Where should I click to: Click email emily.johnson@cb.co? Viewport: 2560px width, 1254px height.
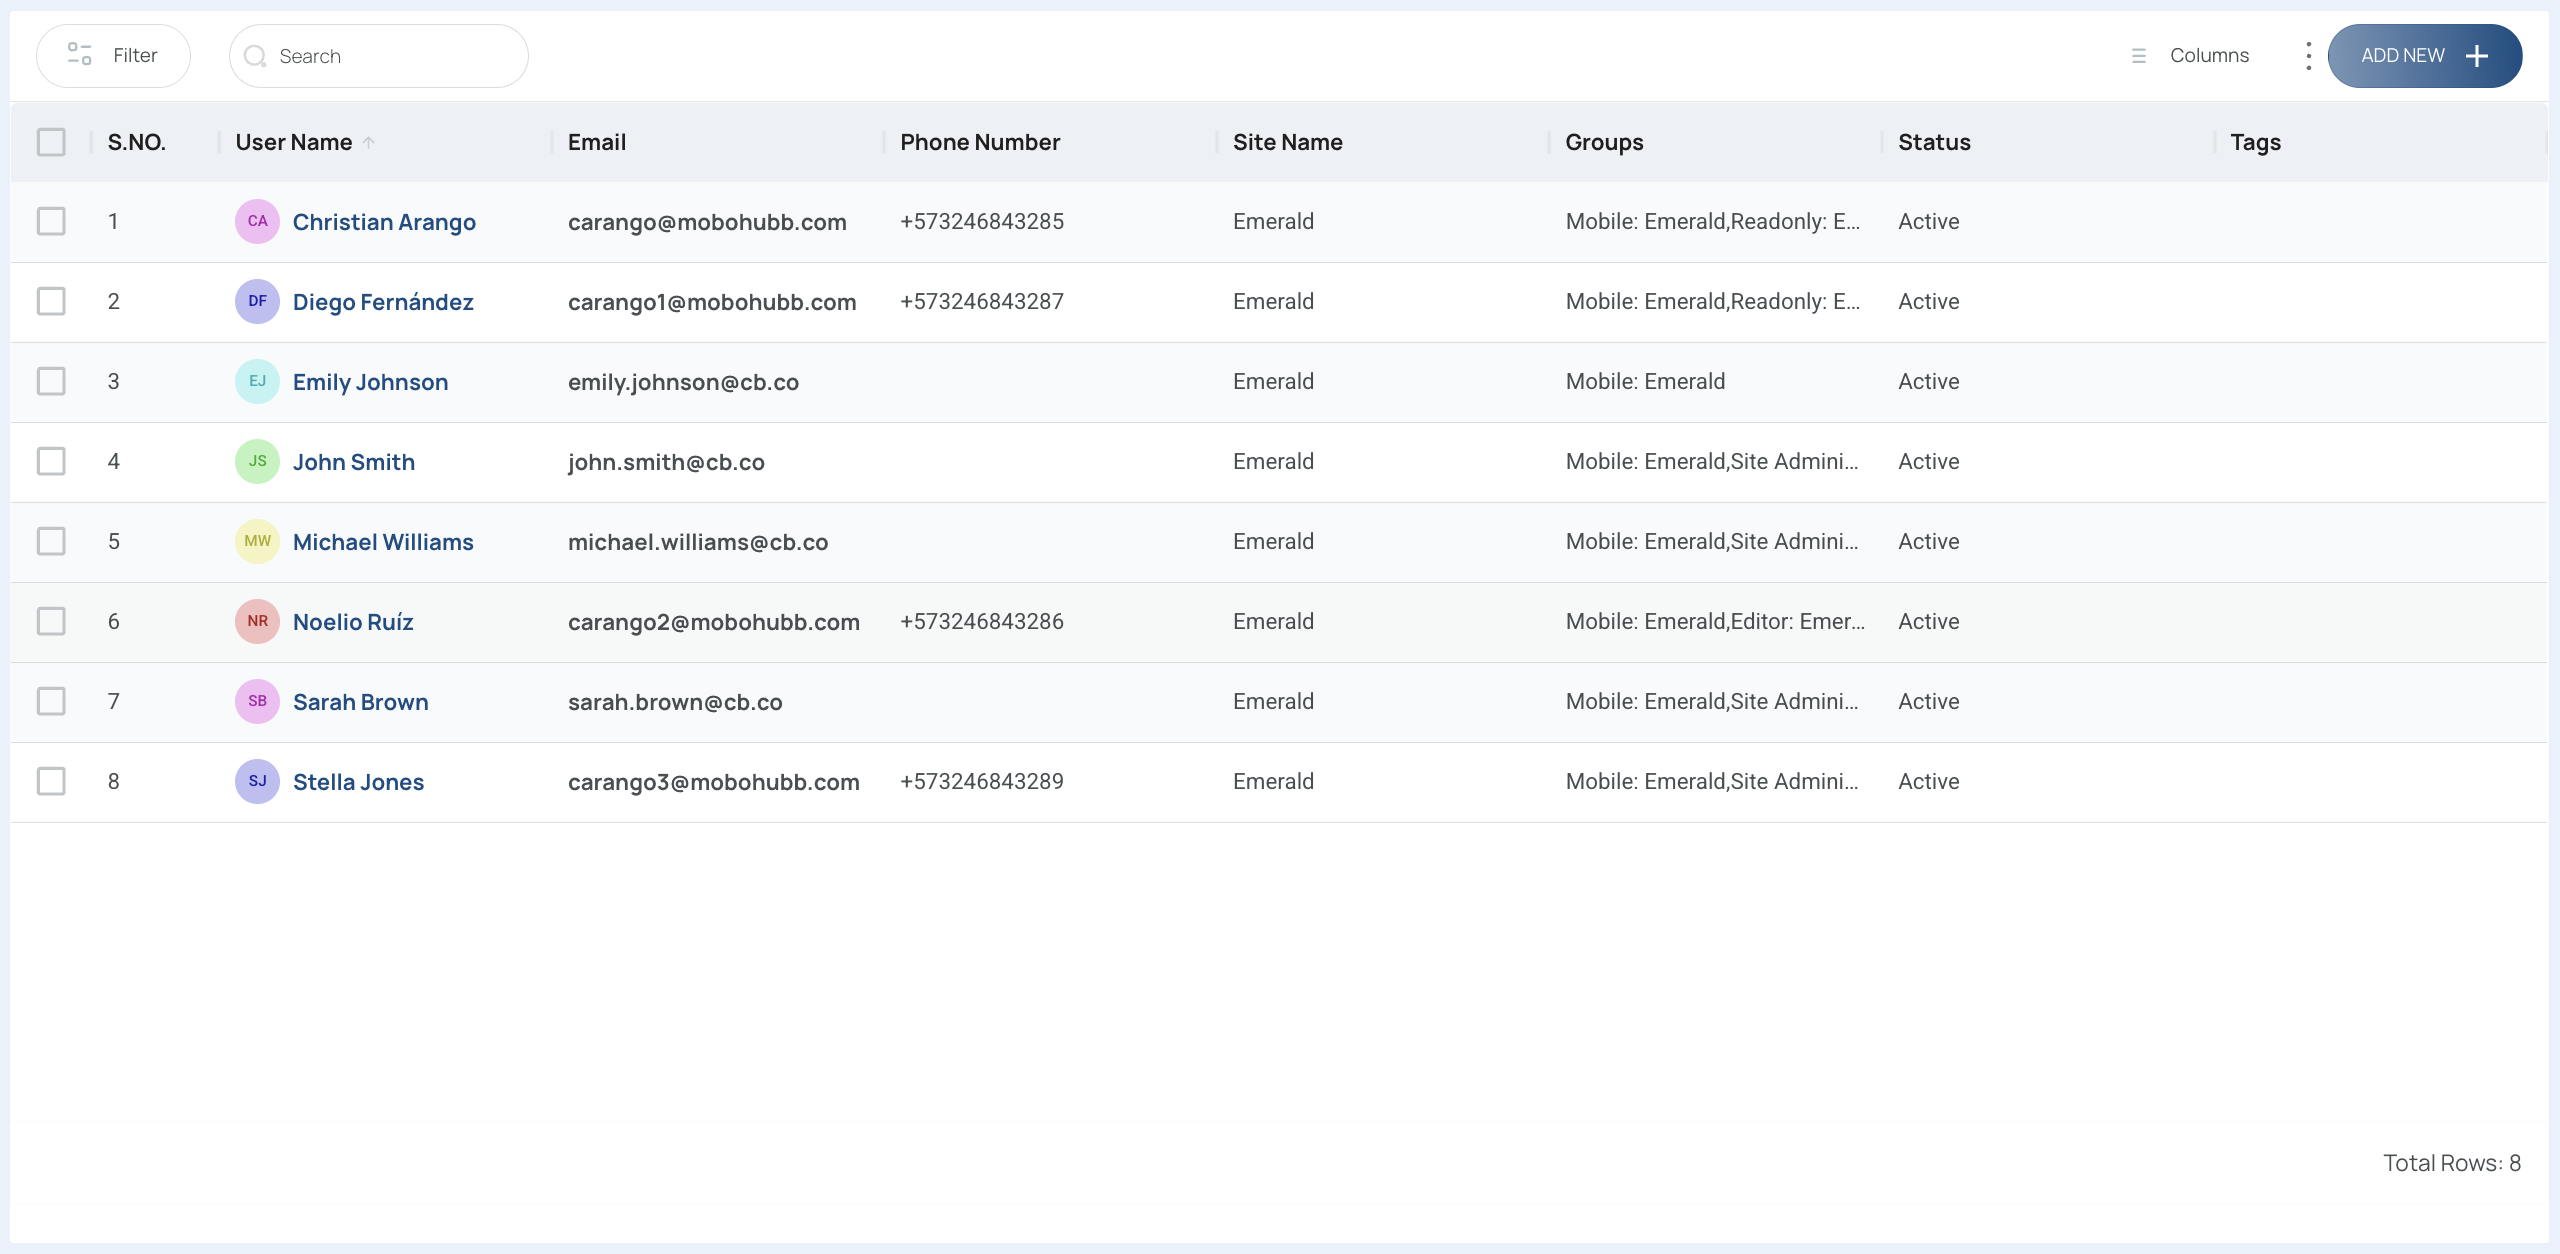click(683, 382)
